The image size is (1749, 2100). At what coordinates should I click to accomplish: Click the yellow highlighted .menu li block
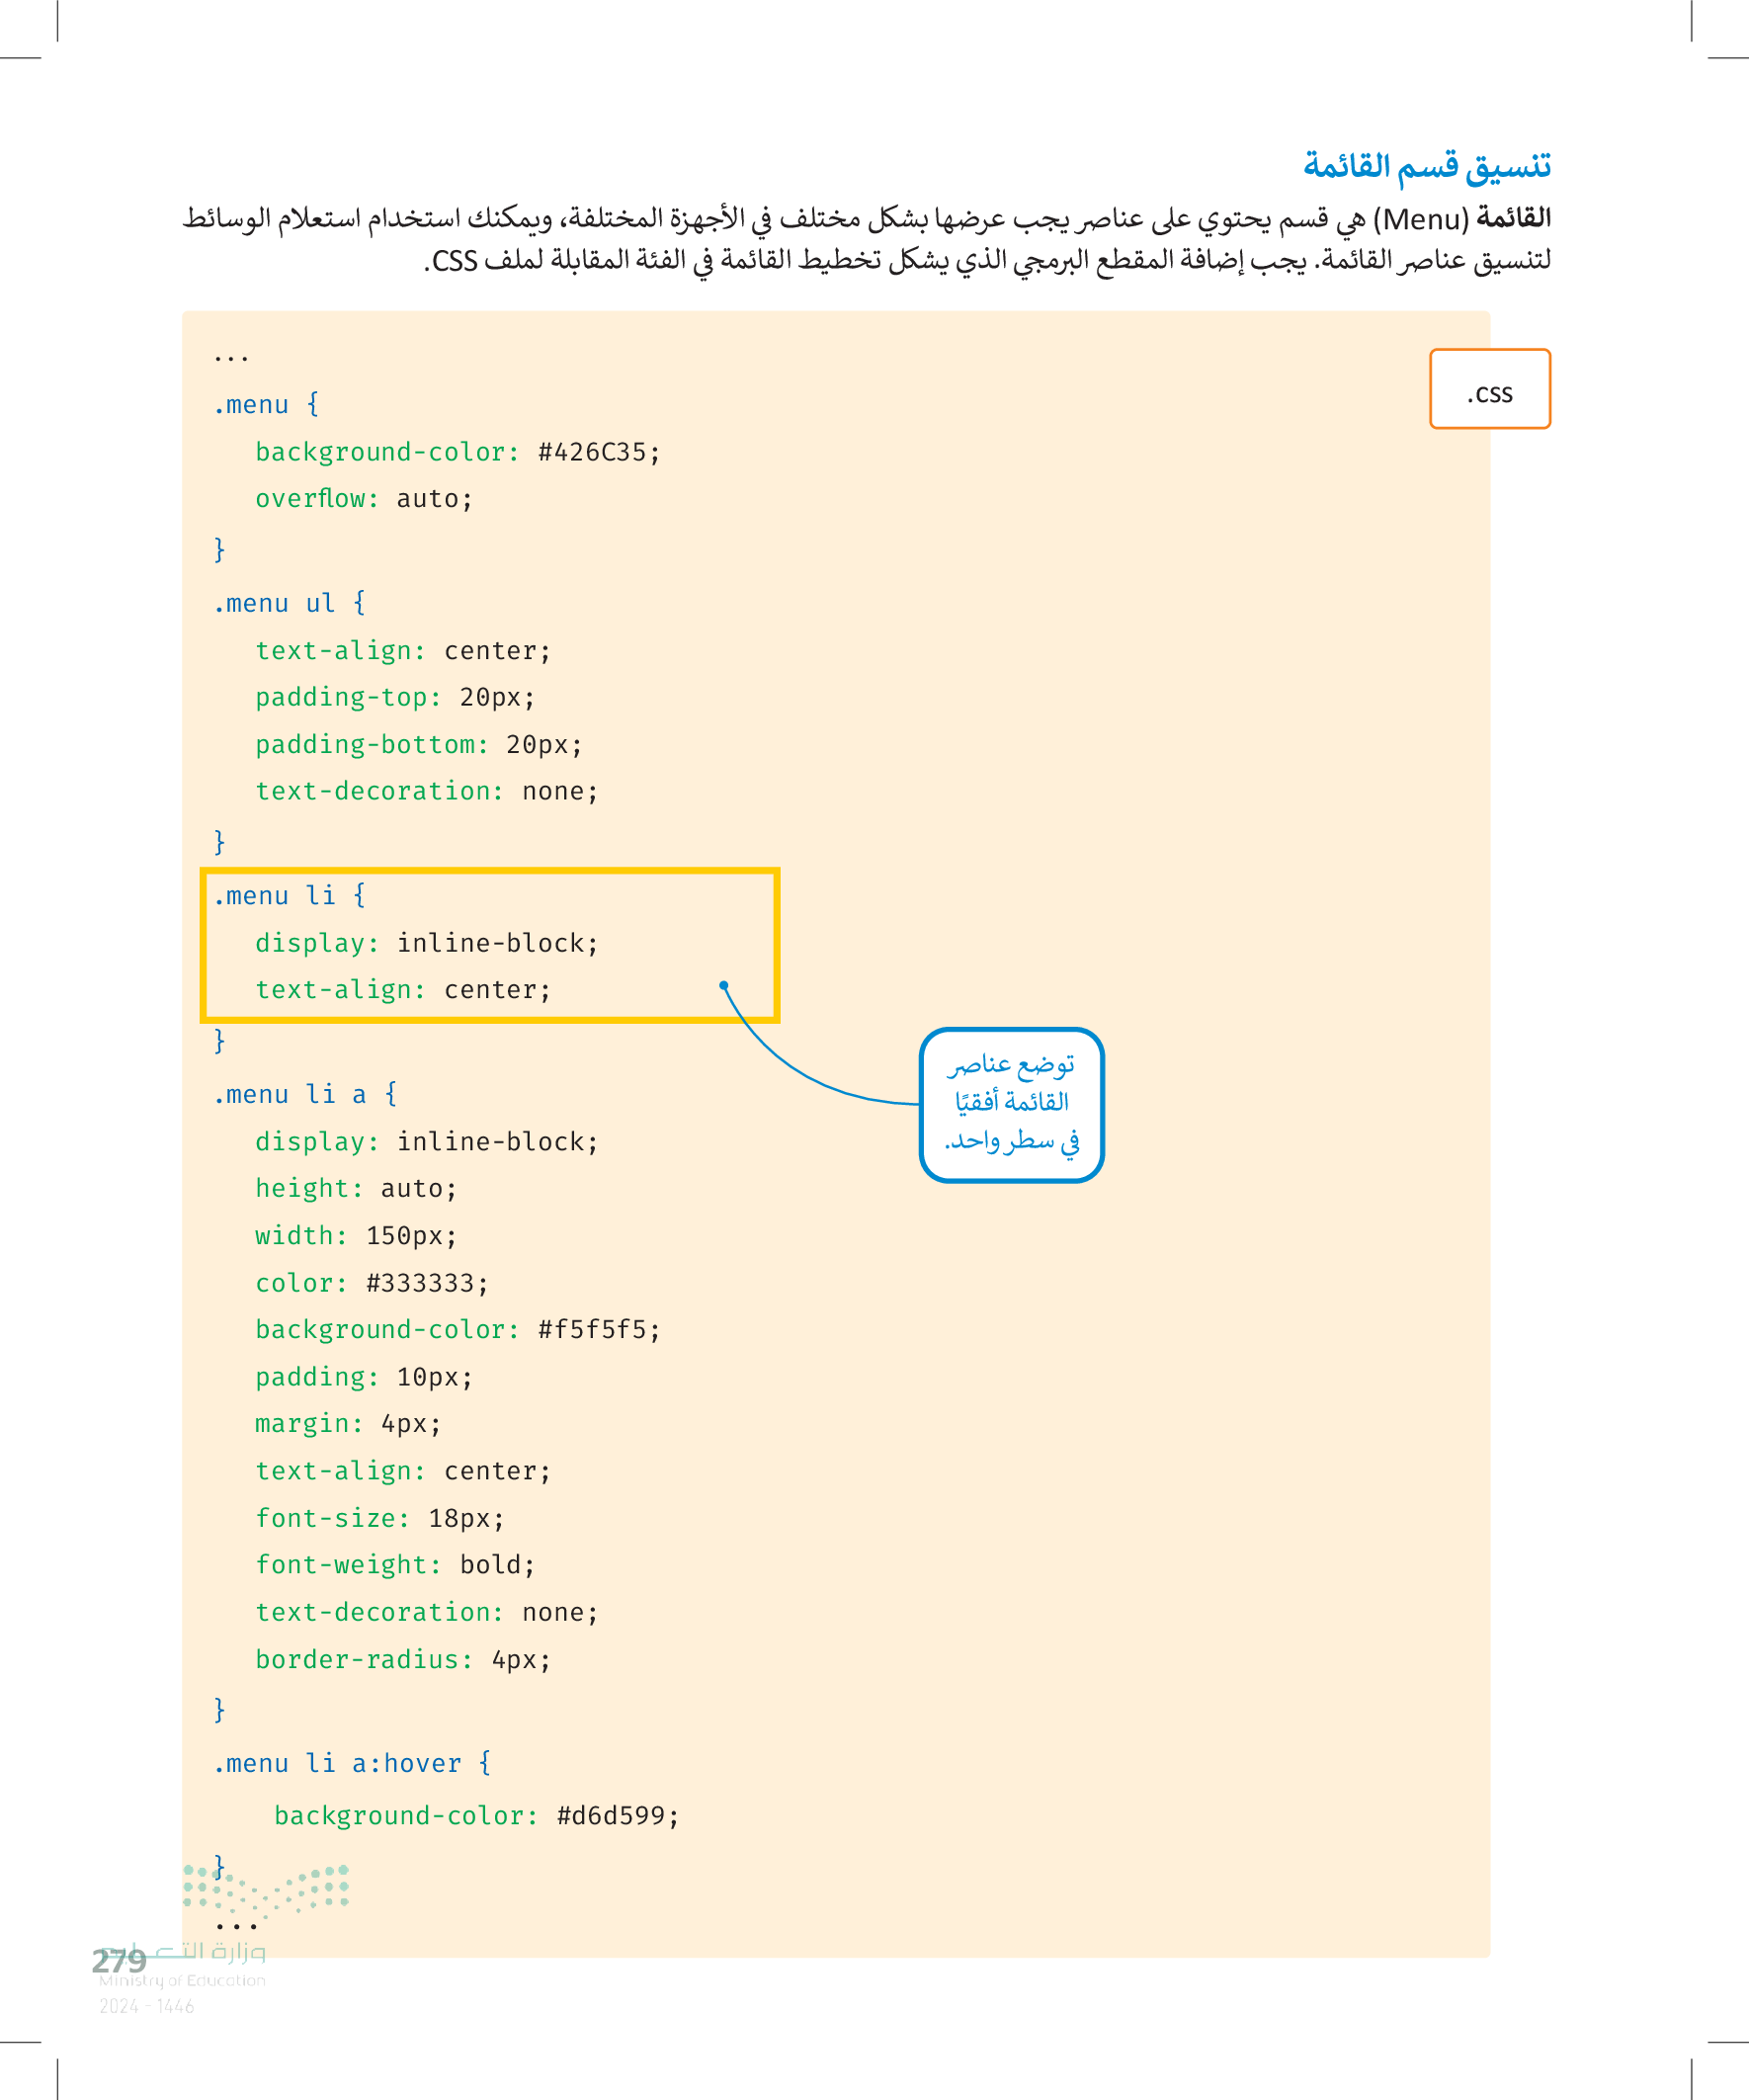pyautogui.click(x=489, y=944)
